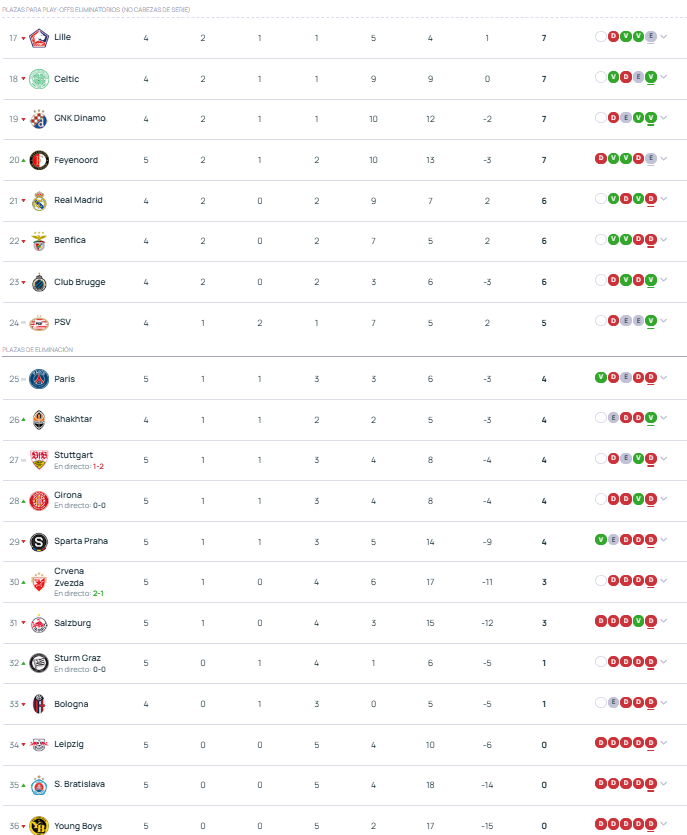Click the Celtic club crest
687x835 pixels.
[x=39, y=79]
